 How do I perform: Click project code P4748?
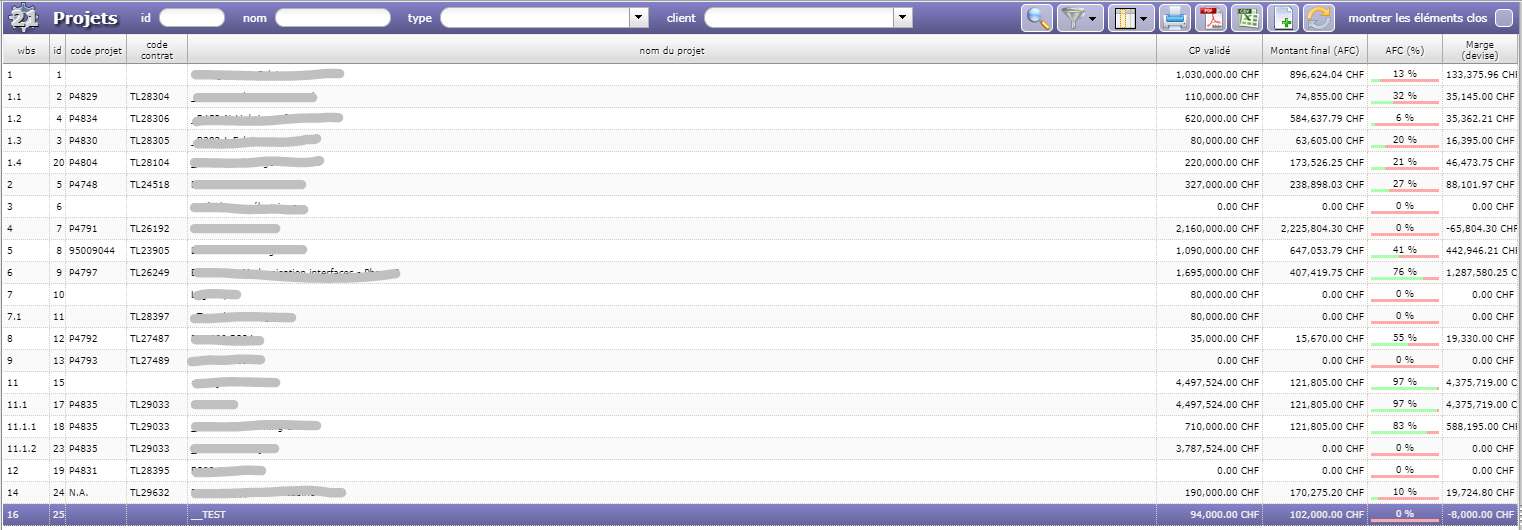83,185
